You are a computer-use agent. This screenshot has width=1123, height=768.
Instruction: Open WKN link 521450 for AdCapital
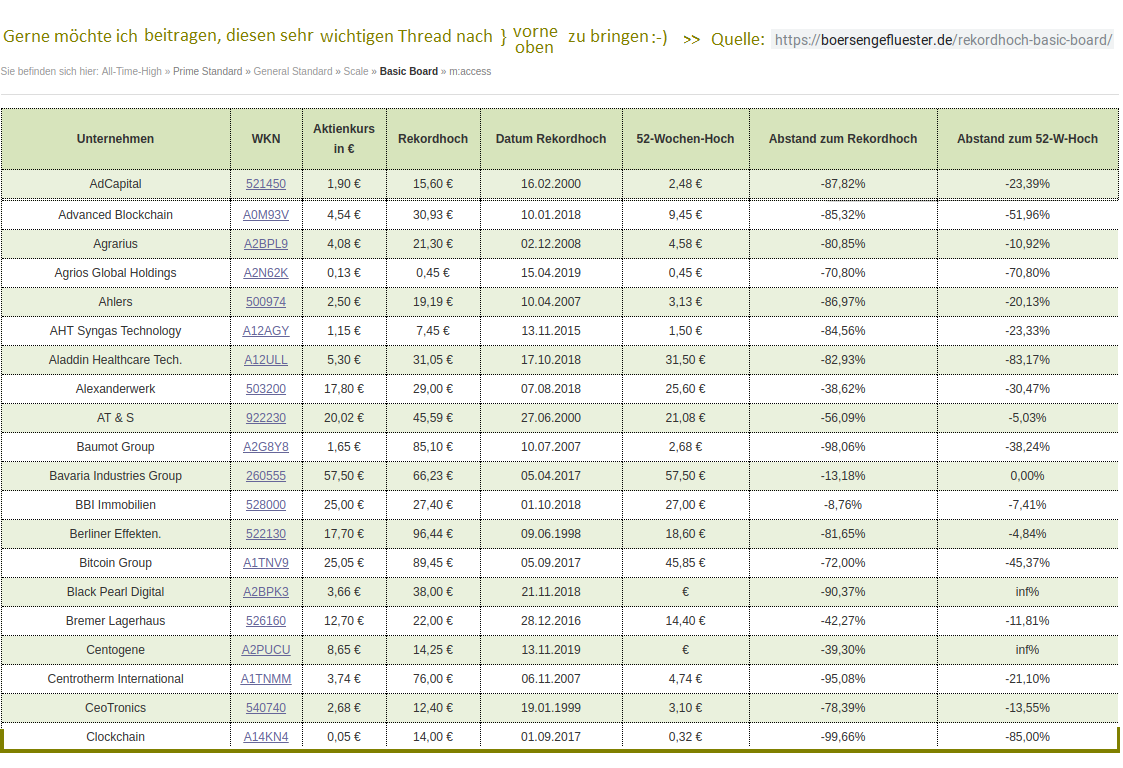266,184
